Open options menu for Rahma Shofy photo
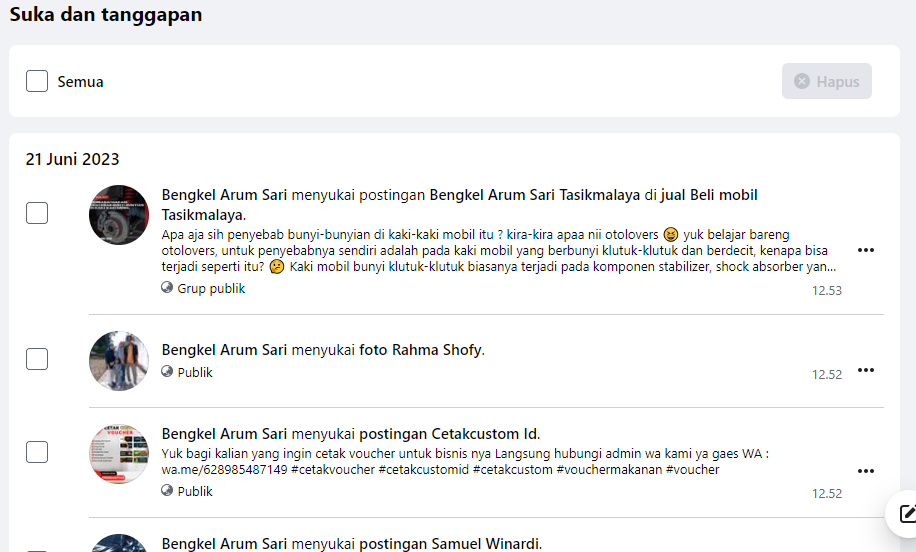Image resolution: width=916 pixels, height=552 pixels. [x=865, y=370]
